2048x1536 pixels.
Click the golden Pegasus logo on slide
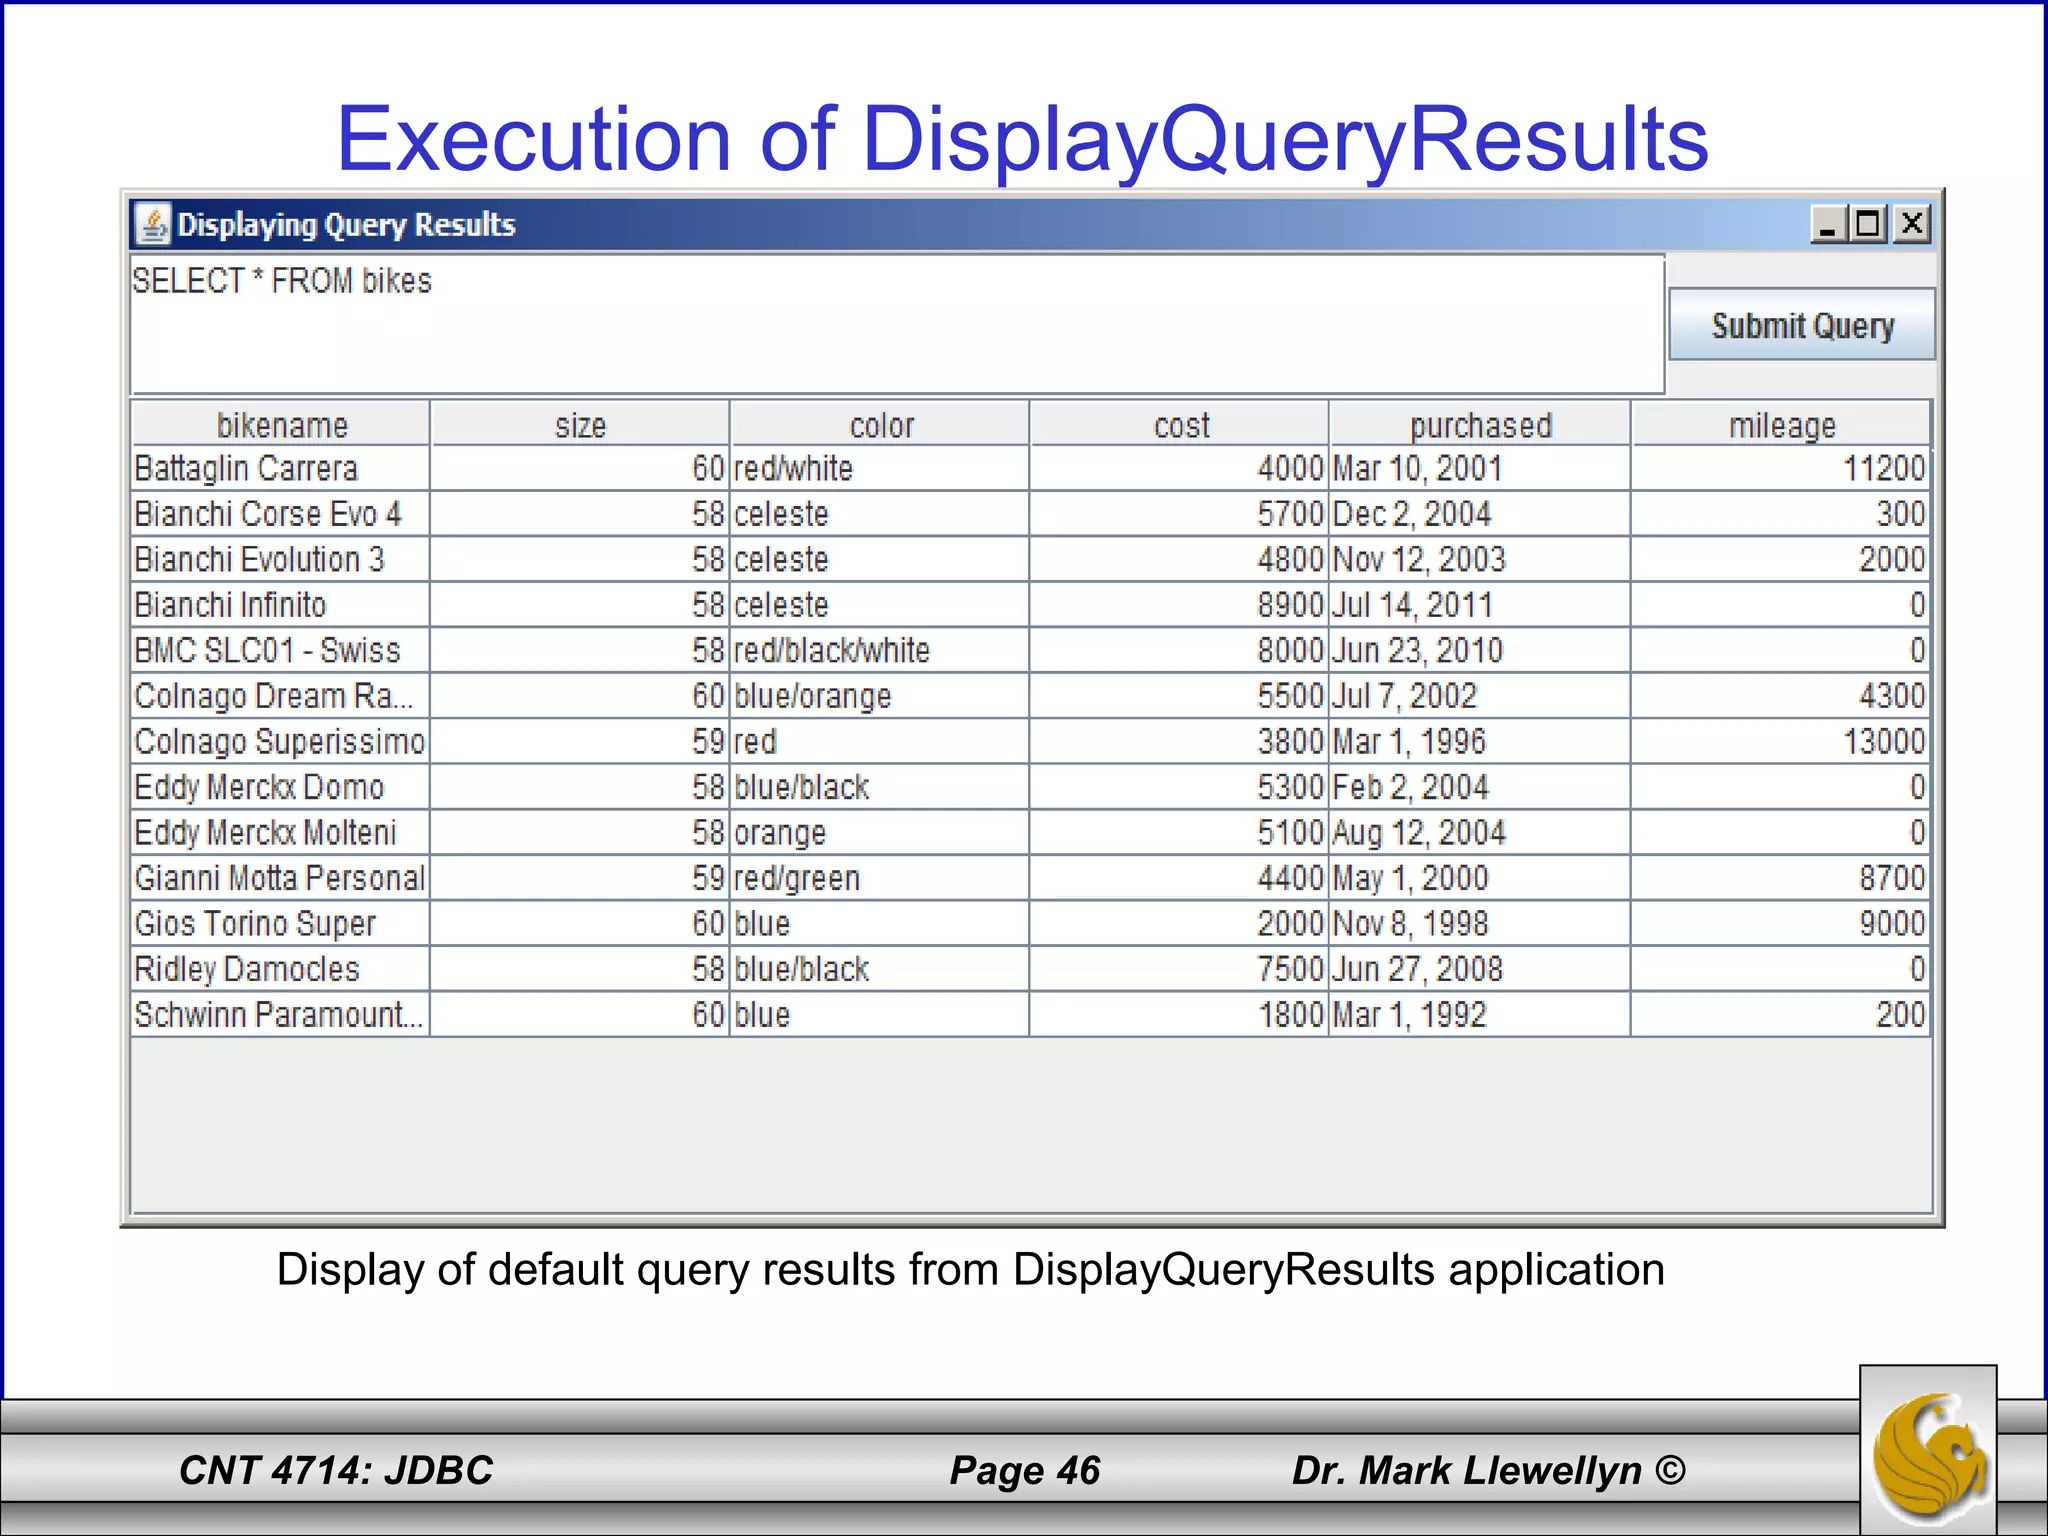coord(1929,1452)
